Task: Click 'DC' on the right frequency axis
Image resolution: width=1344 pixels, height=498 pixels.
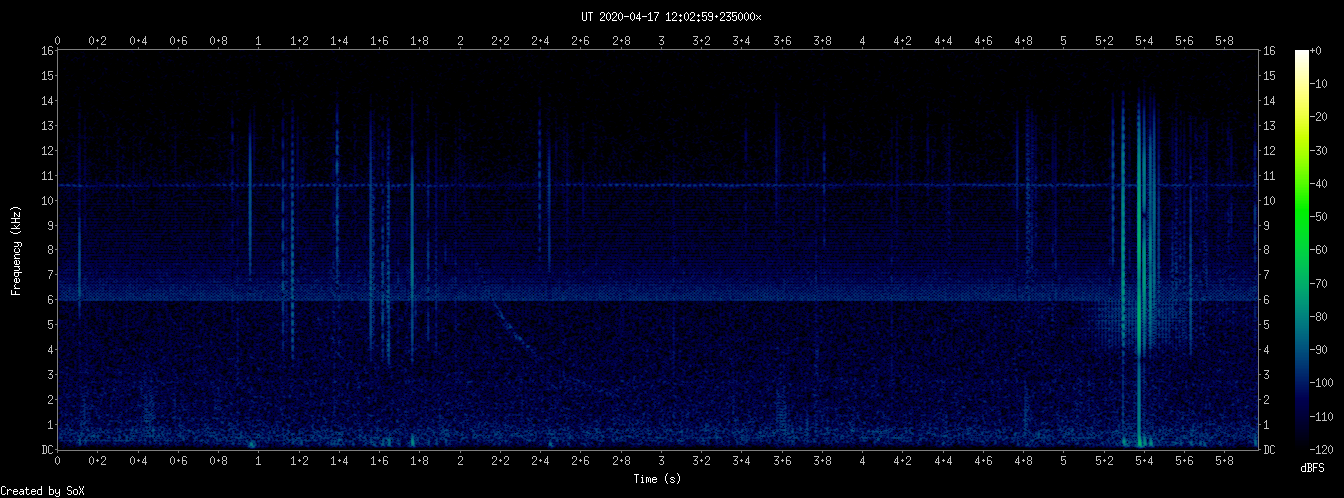Action: point(1270,449)
